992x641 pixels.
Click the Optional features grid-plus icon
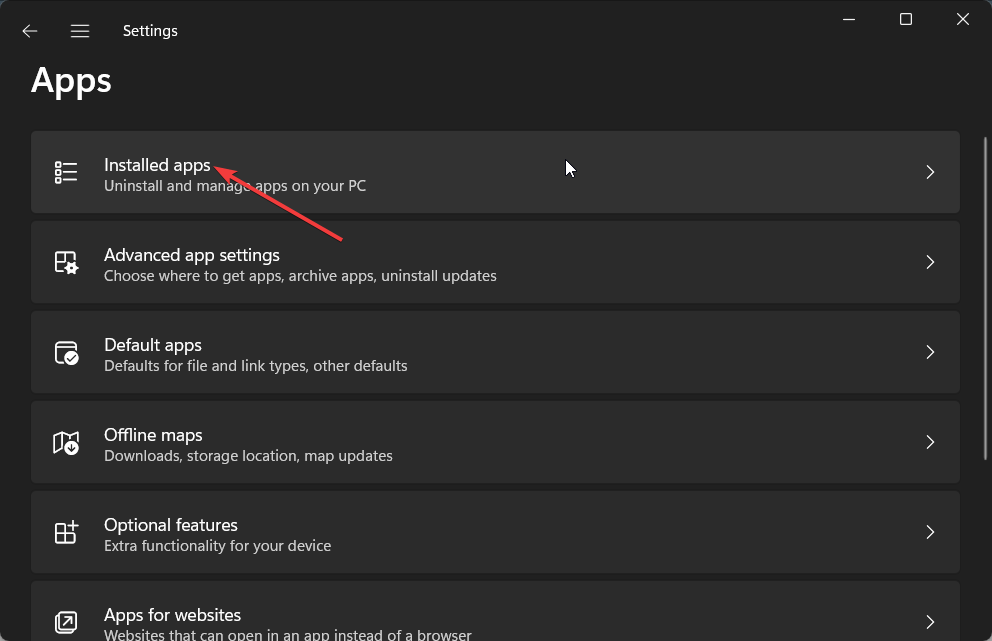point(66,532)
